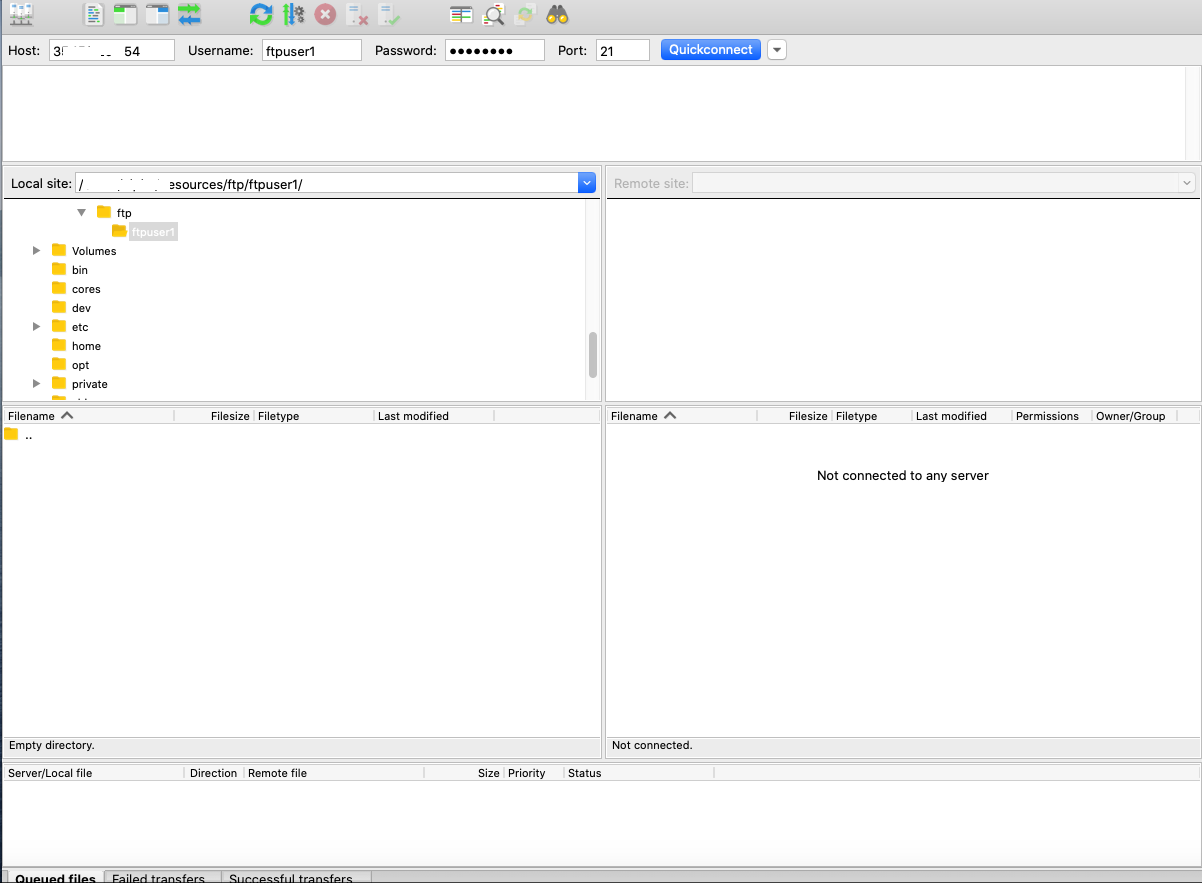The width and height of the screenshot is (1202, 883).
Task: Sort local files by Filesize column
Action: pyautogui.click(x=214, y=416)
